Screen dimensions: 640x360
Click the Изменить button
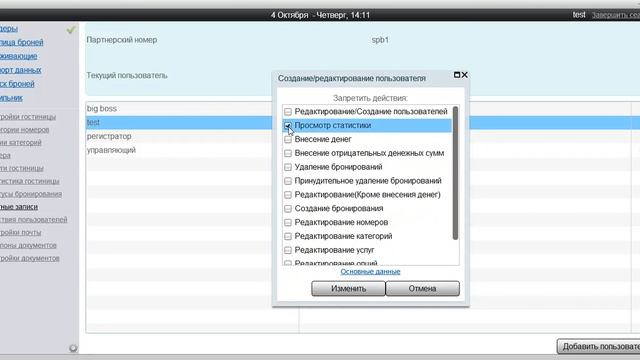point(348,288)
